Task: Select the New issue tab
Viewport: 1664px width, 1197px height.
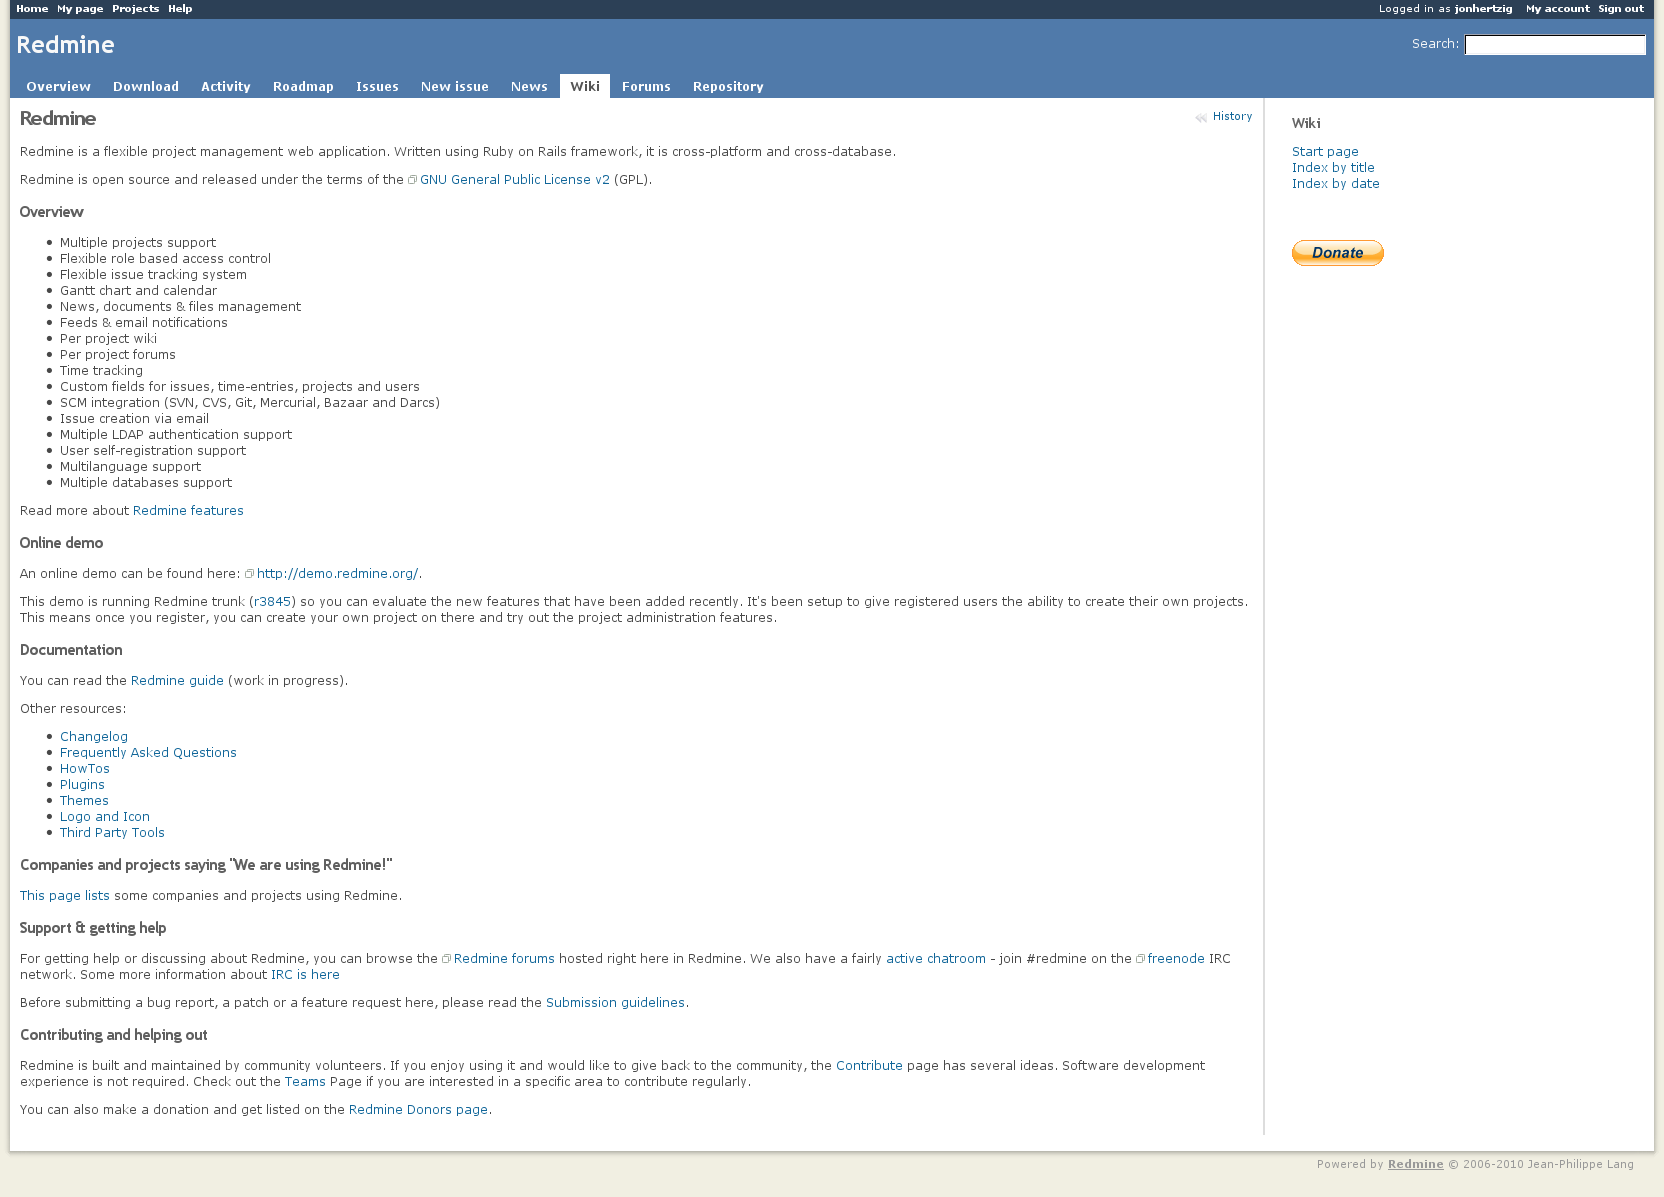Action: [455, 87]
